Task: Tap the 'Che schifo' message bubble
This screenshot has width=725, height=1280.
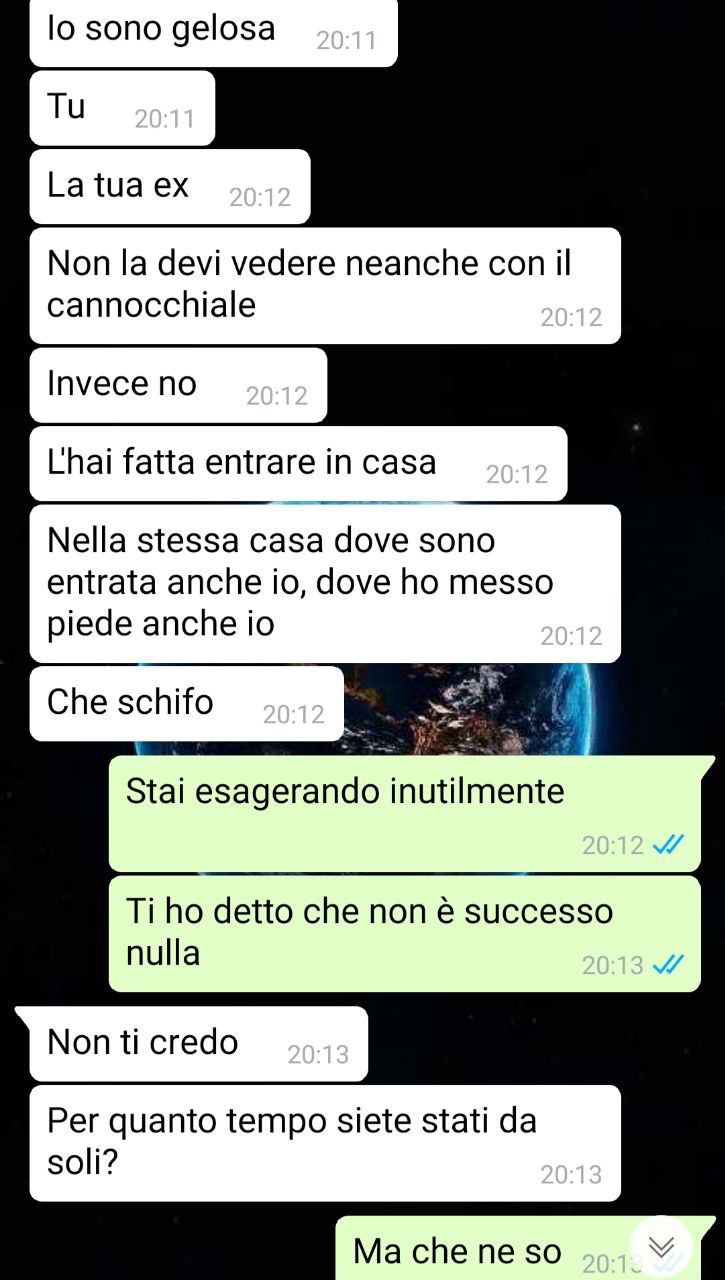Action: pos(186,704)
